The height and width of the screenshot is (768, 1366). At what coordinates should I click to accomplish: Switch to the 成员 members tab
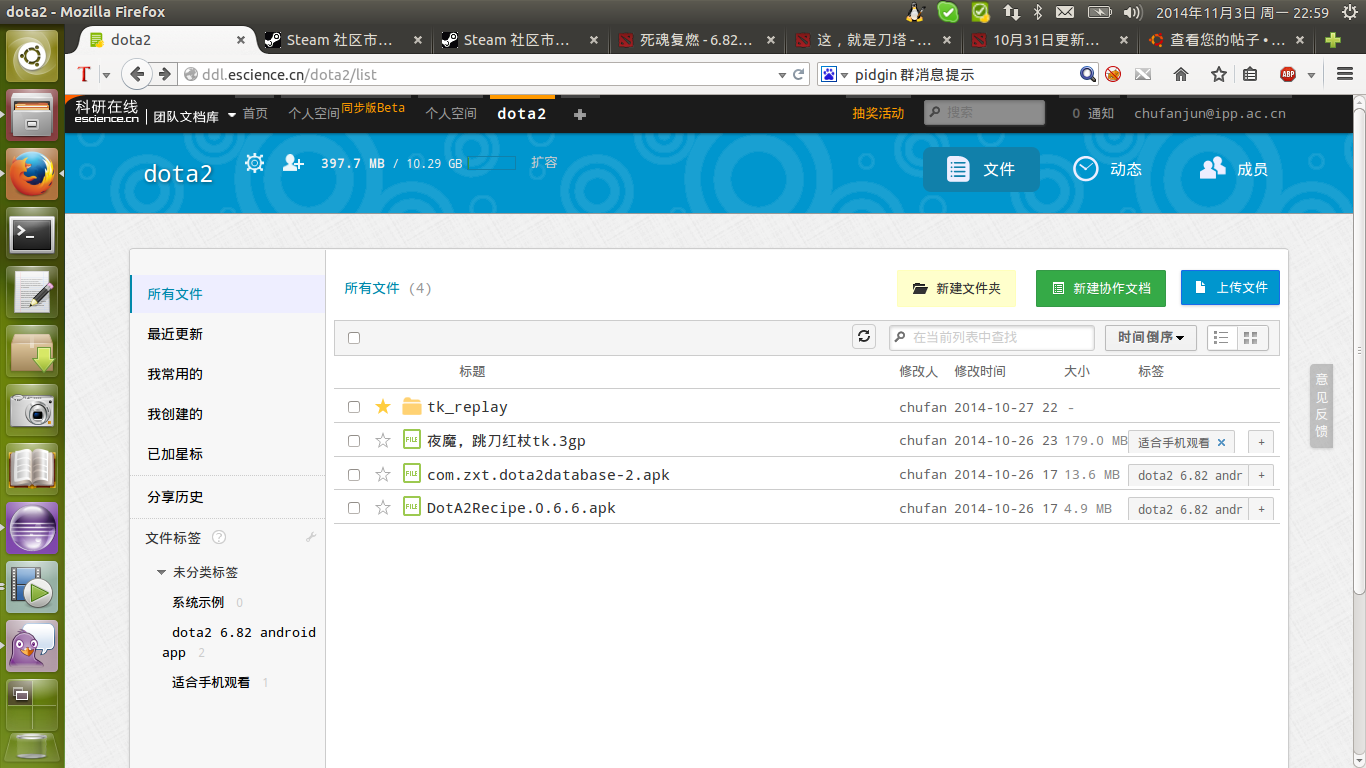[x=1234, y=170]
